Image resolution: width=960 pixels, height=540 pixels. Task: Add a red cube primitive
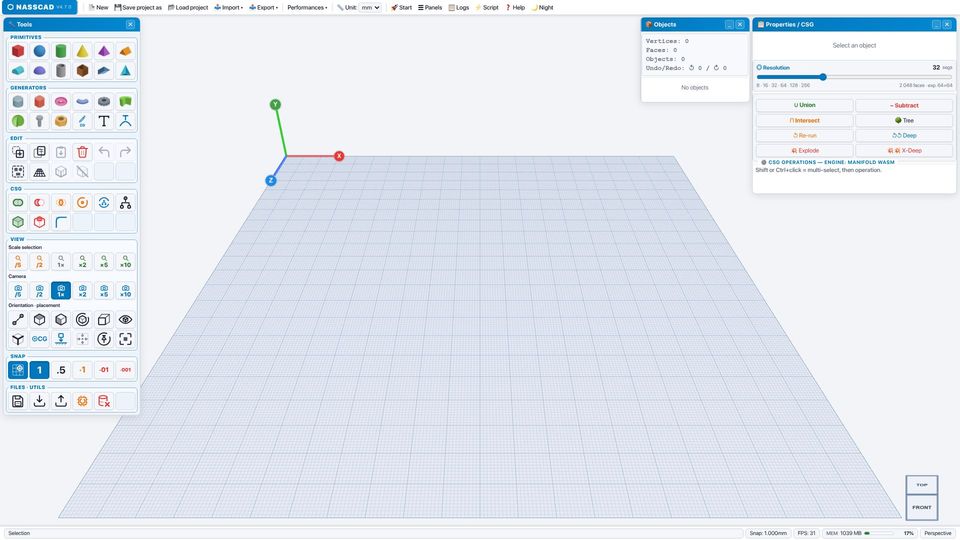[x=18, y=51]
